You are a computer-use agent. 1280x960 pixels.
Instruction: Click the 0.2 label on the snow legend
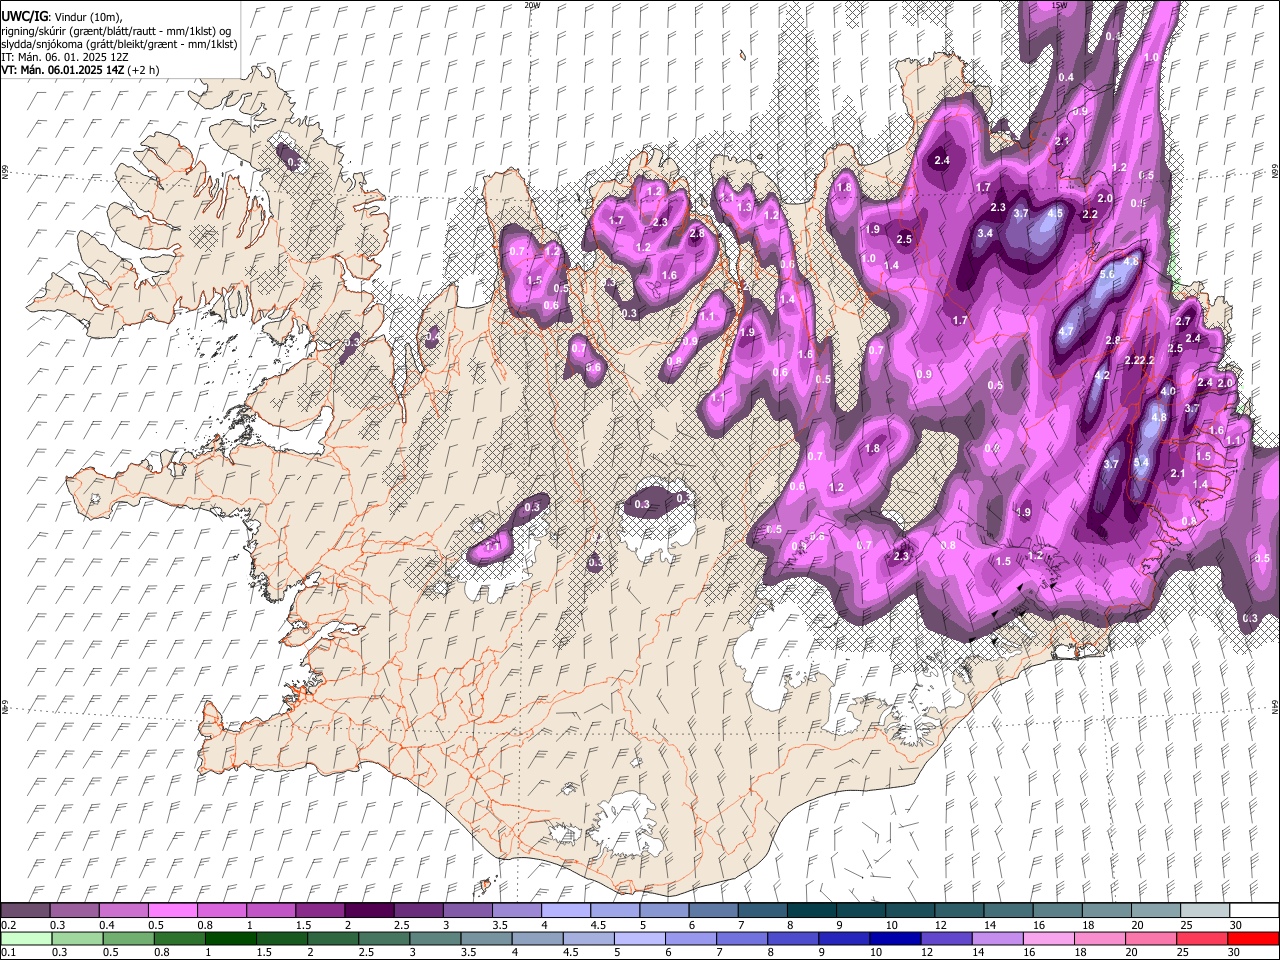coord(8,925)
